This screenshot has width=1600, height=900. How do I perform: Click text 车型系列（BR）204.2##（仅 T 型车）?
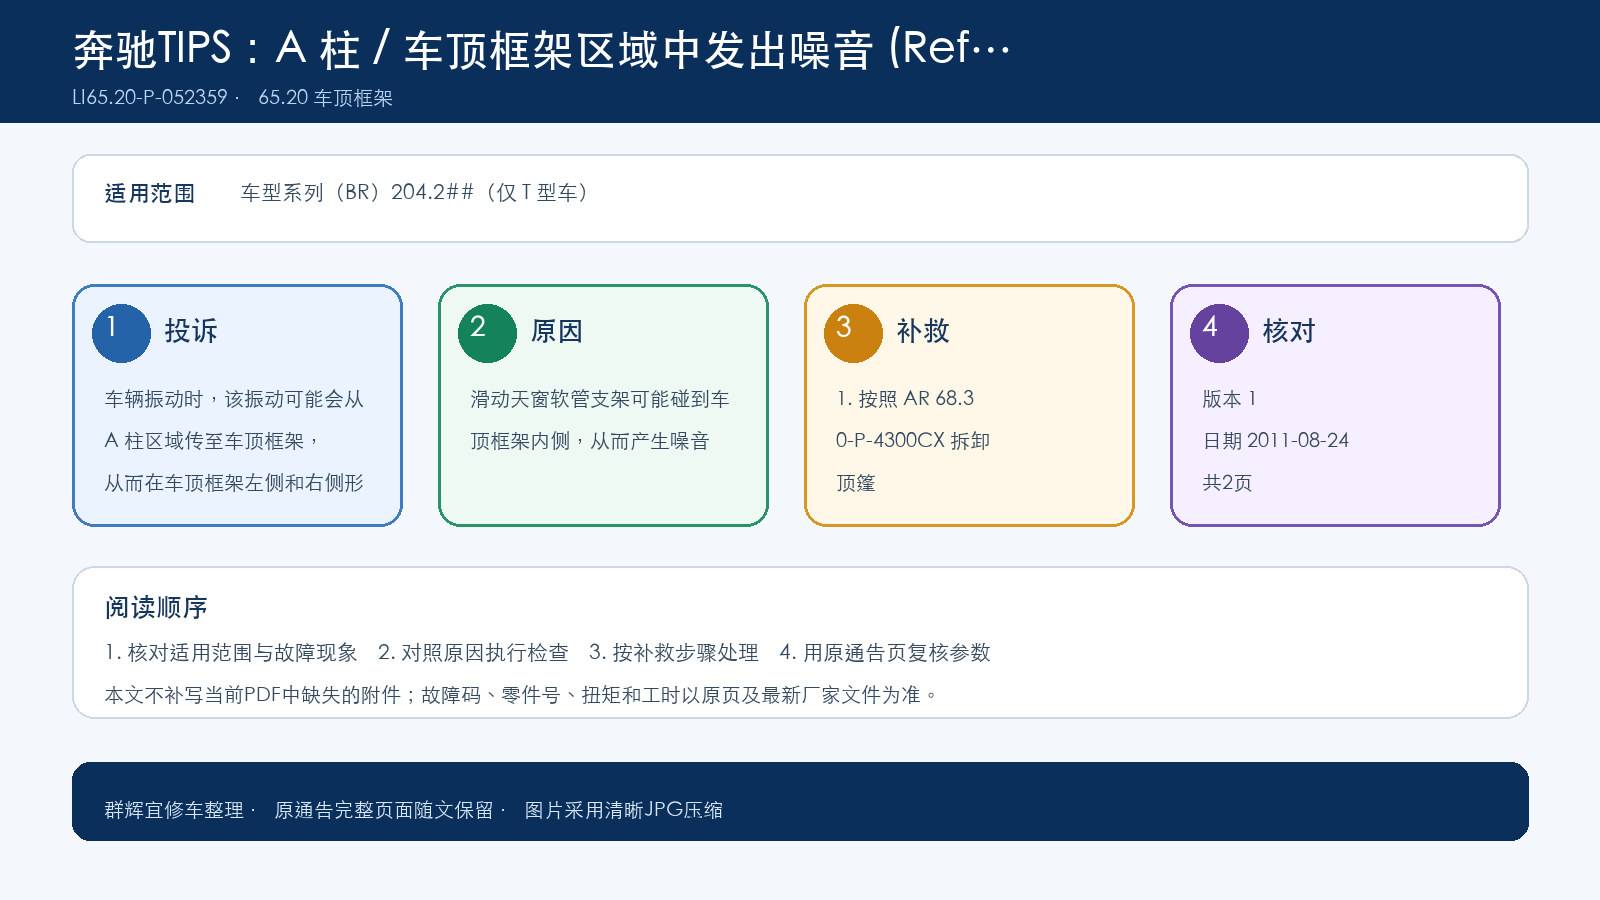coord(414,192)
